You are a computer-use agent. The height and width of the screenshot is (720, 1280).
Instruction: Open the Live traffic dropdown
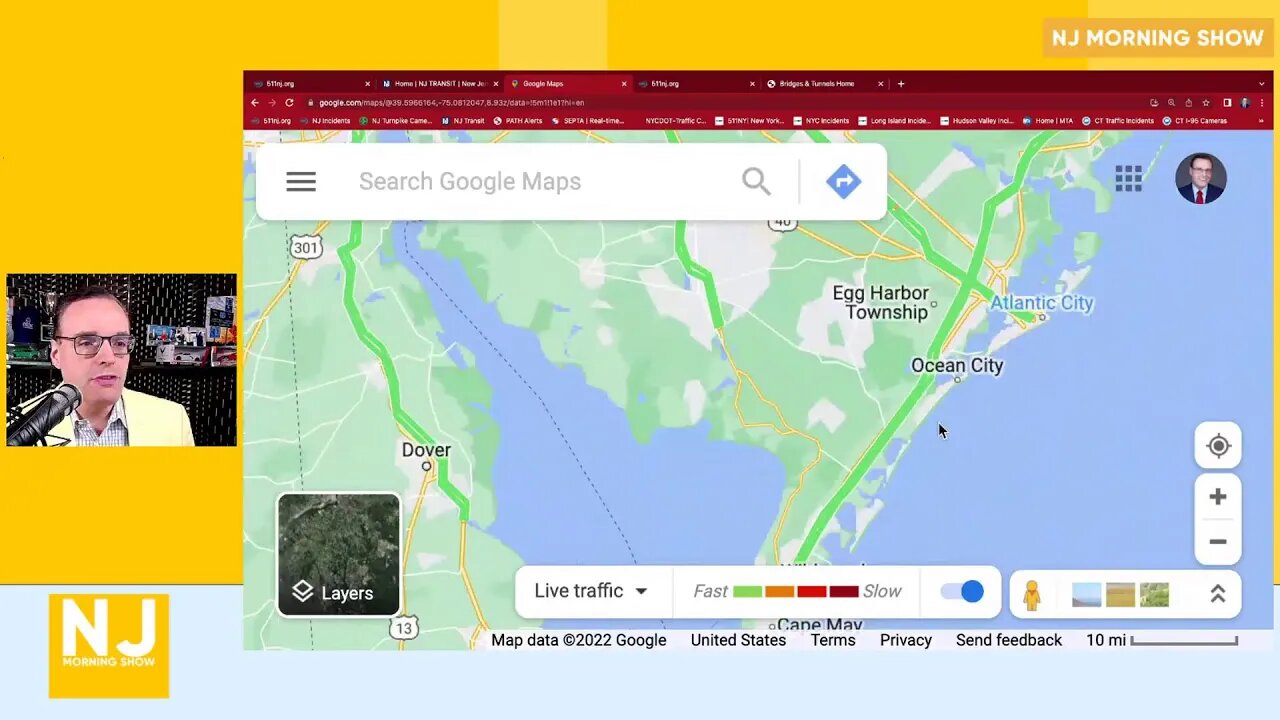[x=591, y=591]
